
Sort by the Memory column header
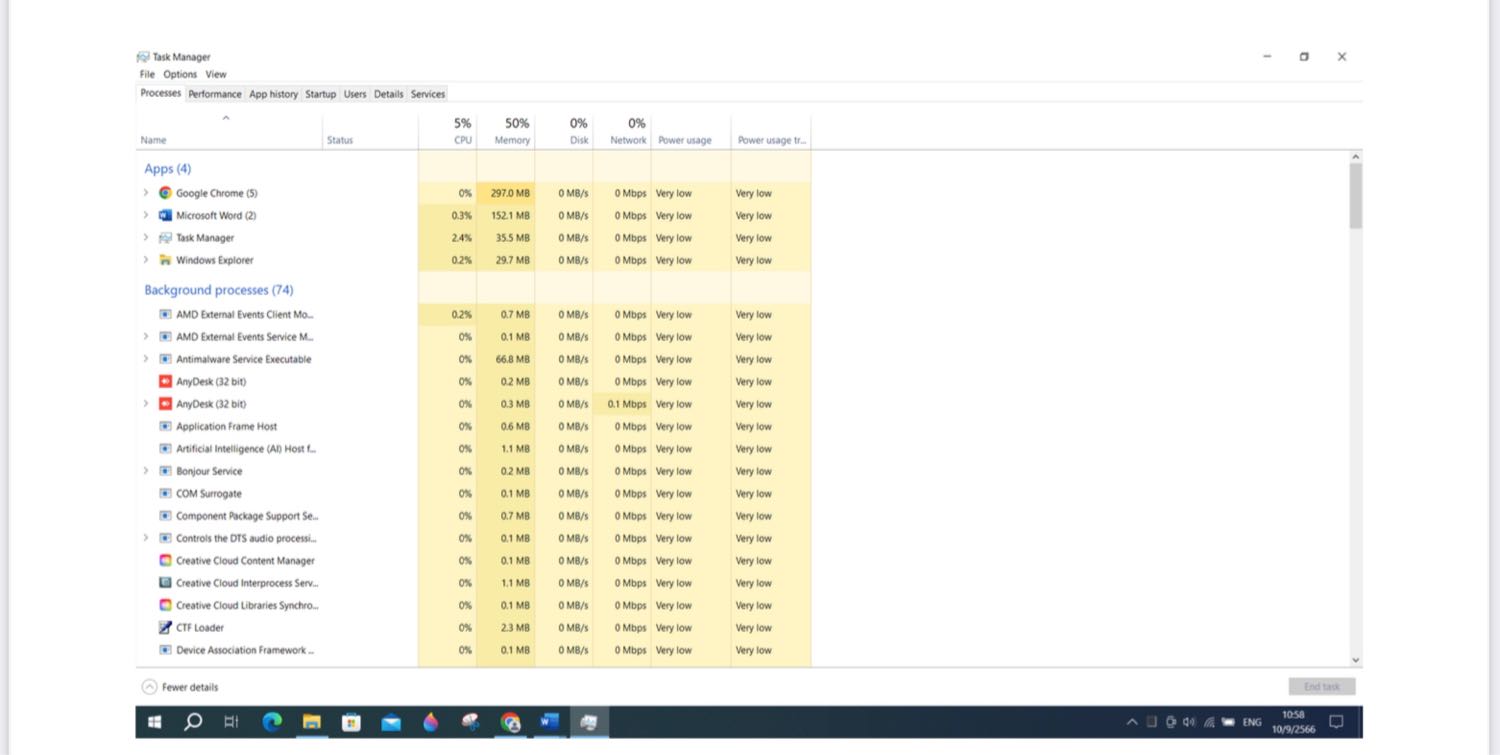(506, 131)
